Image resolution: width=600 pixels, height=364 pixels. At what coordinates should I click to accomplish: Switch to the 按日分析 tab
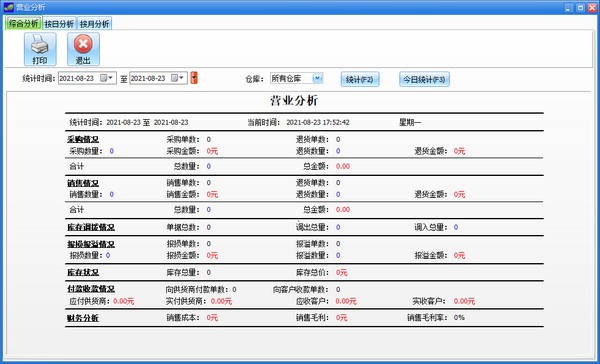(x=59, y=24)
